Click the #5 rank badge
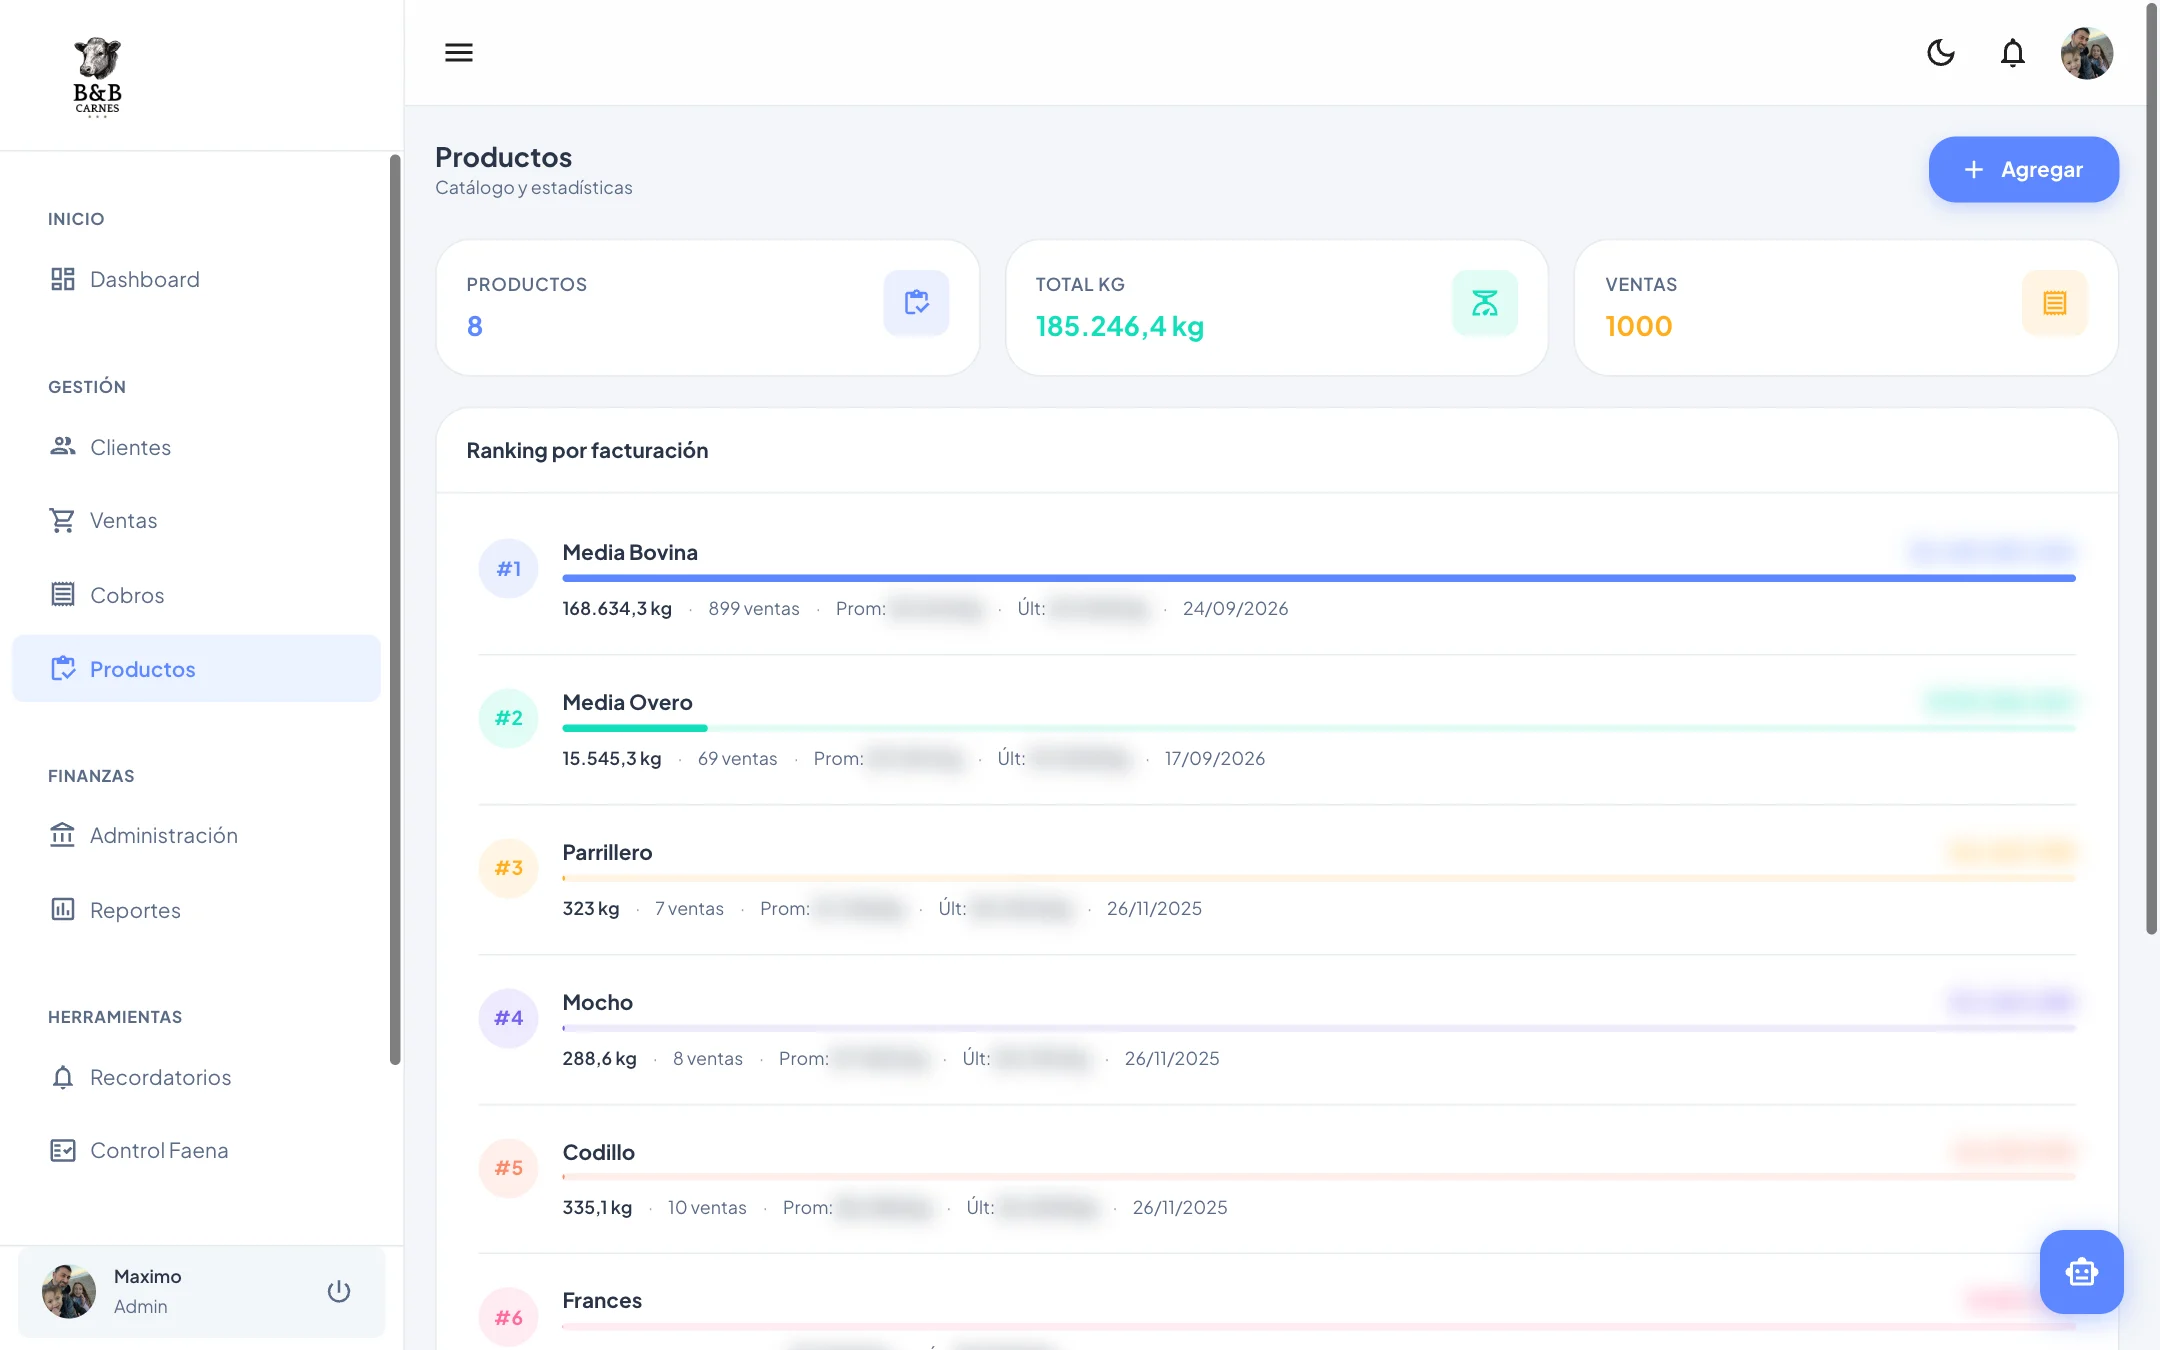The width and height of the screenshot is (2160, 1350). [509, 1168]
